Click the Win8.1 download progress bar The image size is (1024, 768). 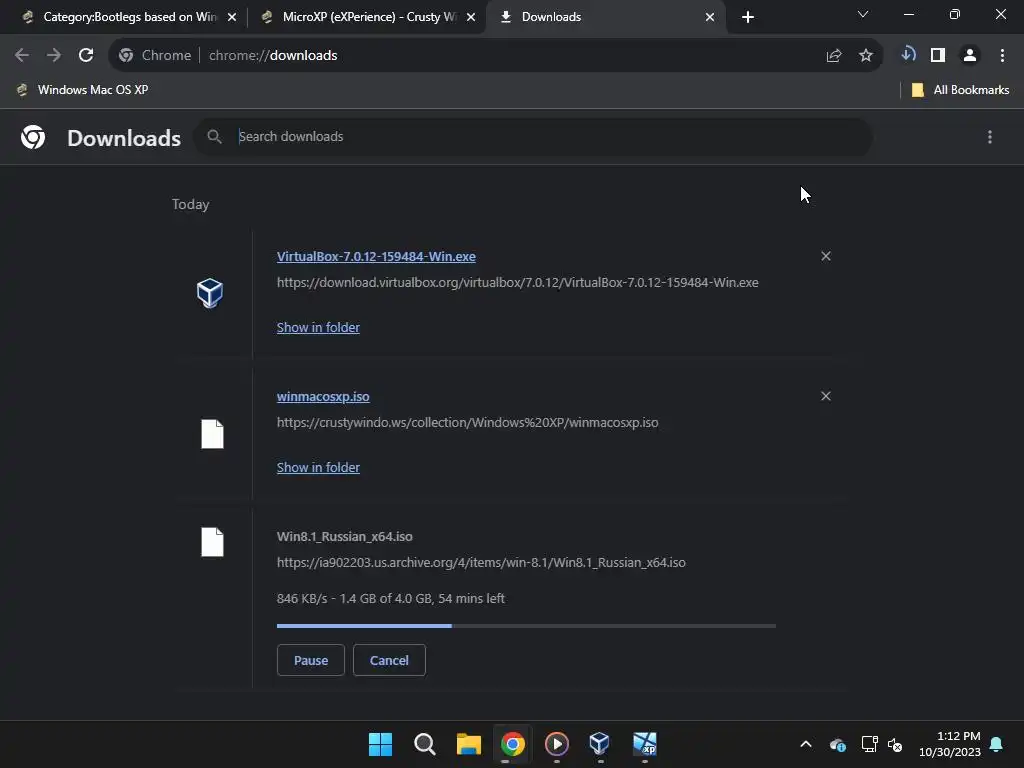526,626
